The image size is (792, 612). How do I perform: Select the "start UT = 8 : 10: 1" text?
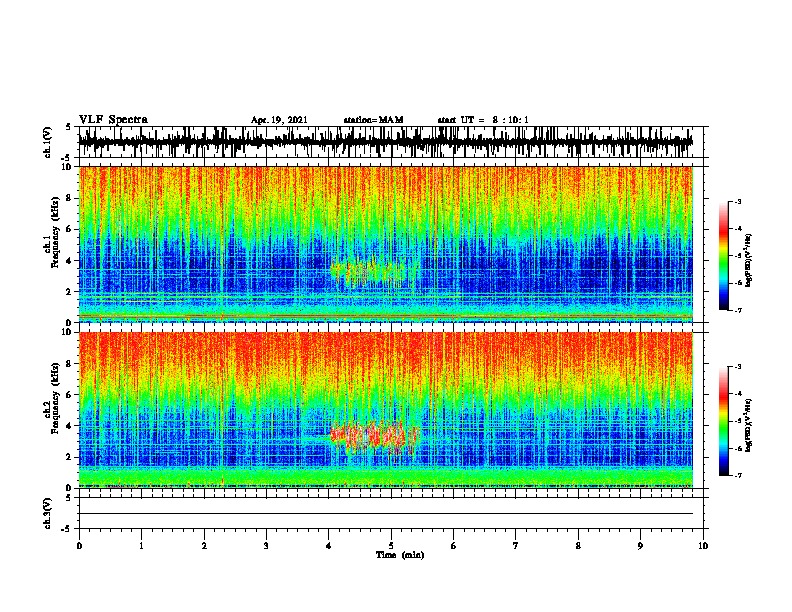(482, 120)
